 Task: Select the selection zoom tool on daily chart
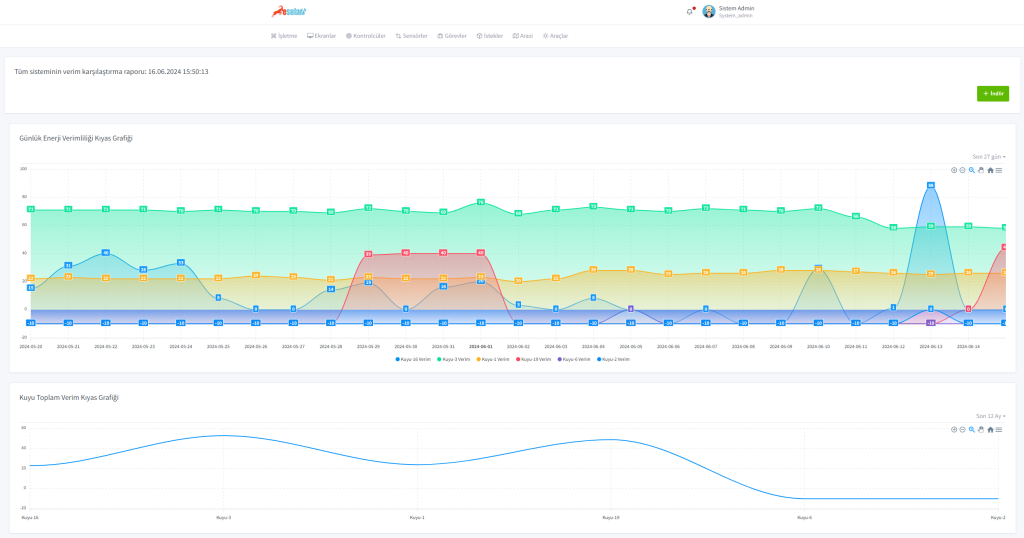point(971,170)
